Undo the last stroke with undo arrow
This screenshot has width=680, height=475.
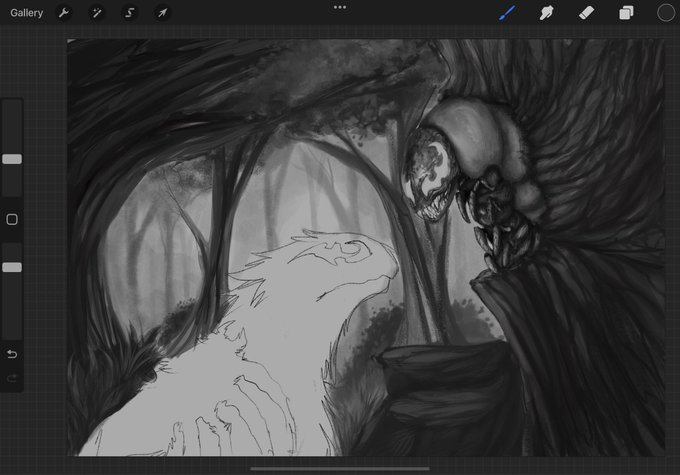(12, 354)
